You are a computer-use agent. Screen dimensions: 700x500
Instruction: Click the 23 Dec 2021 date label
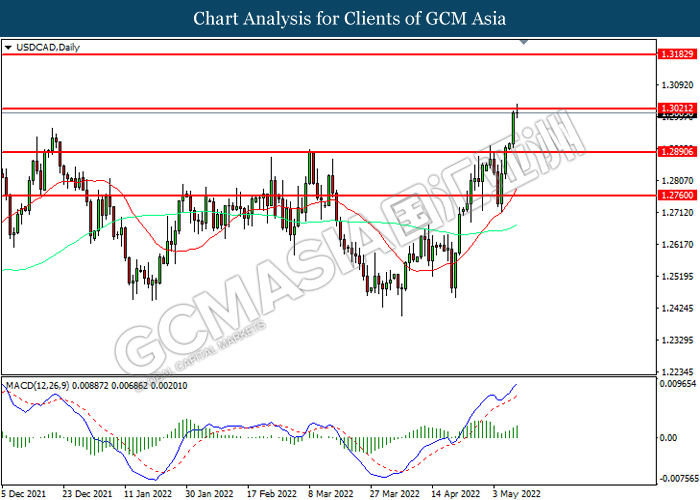[88, 494]
